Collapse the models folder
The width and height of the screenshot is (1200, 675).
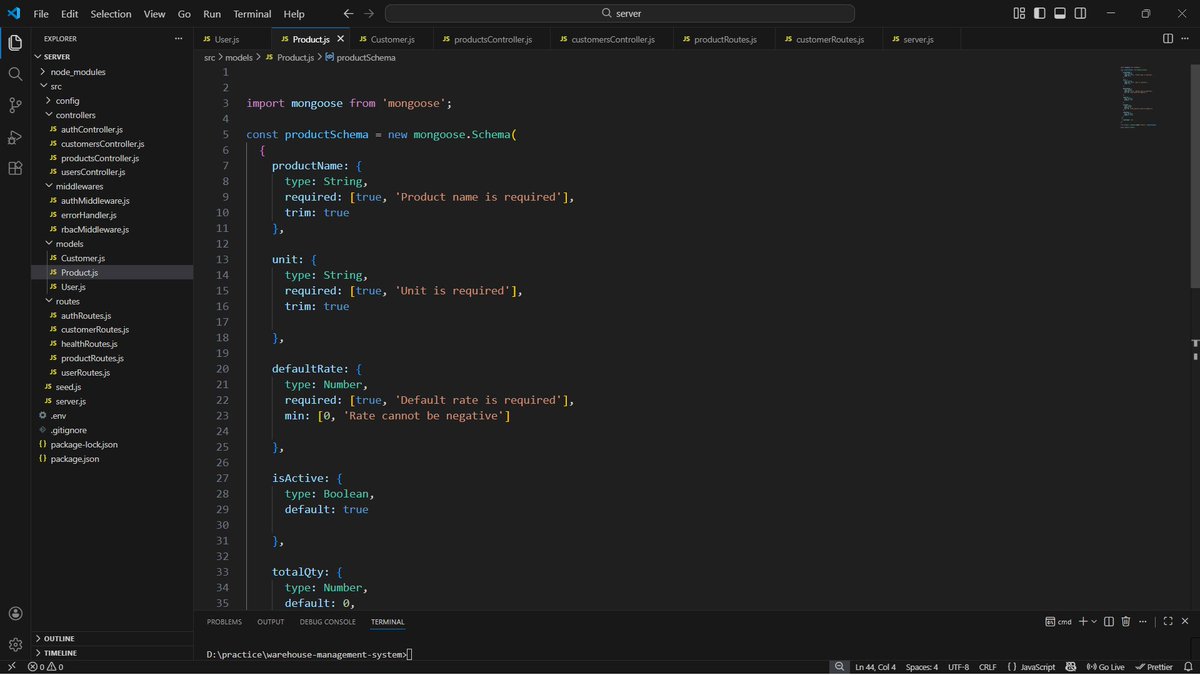point(48,243)
